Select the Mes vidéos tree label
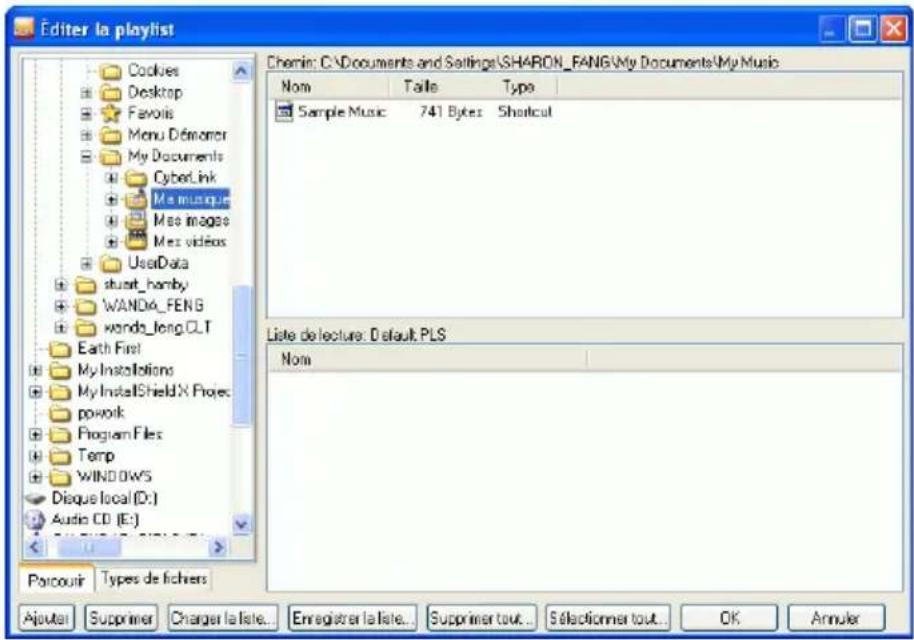 [x=189, y=241]
